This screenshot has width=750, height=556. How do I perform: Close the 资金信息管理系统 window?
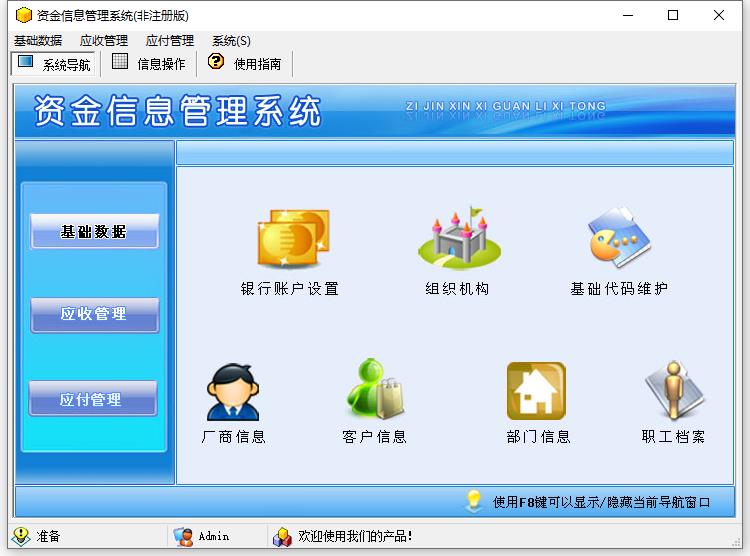[x=718, y=15]
